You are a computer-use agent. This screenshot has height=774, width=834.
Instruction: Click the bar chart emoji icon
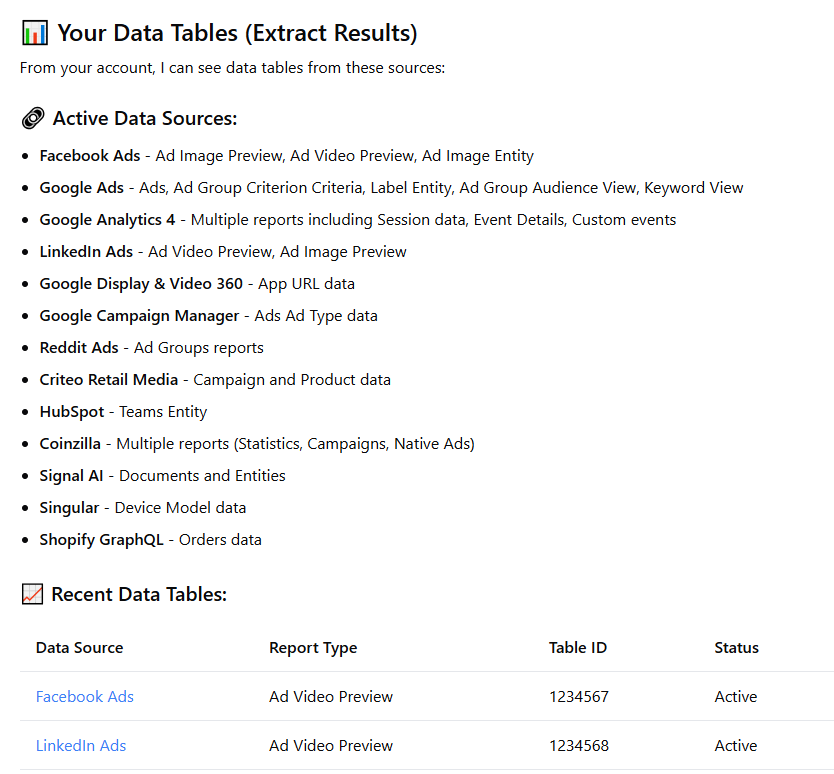[x=35, y=33]
